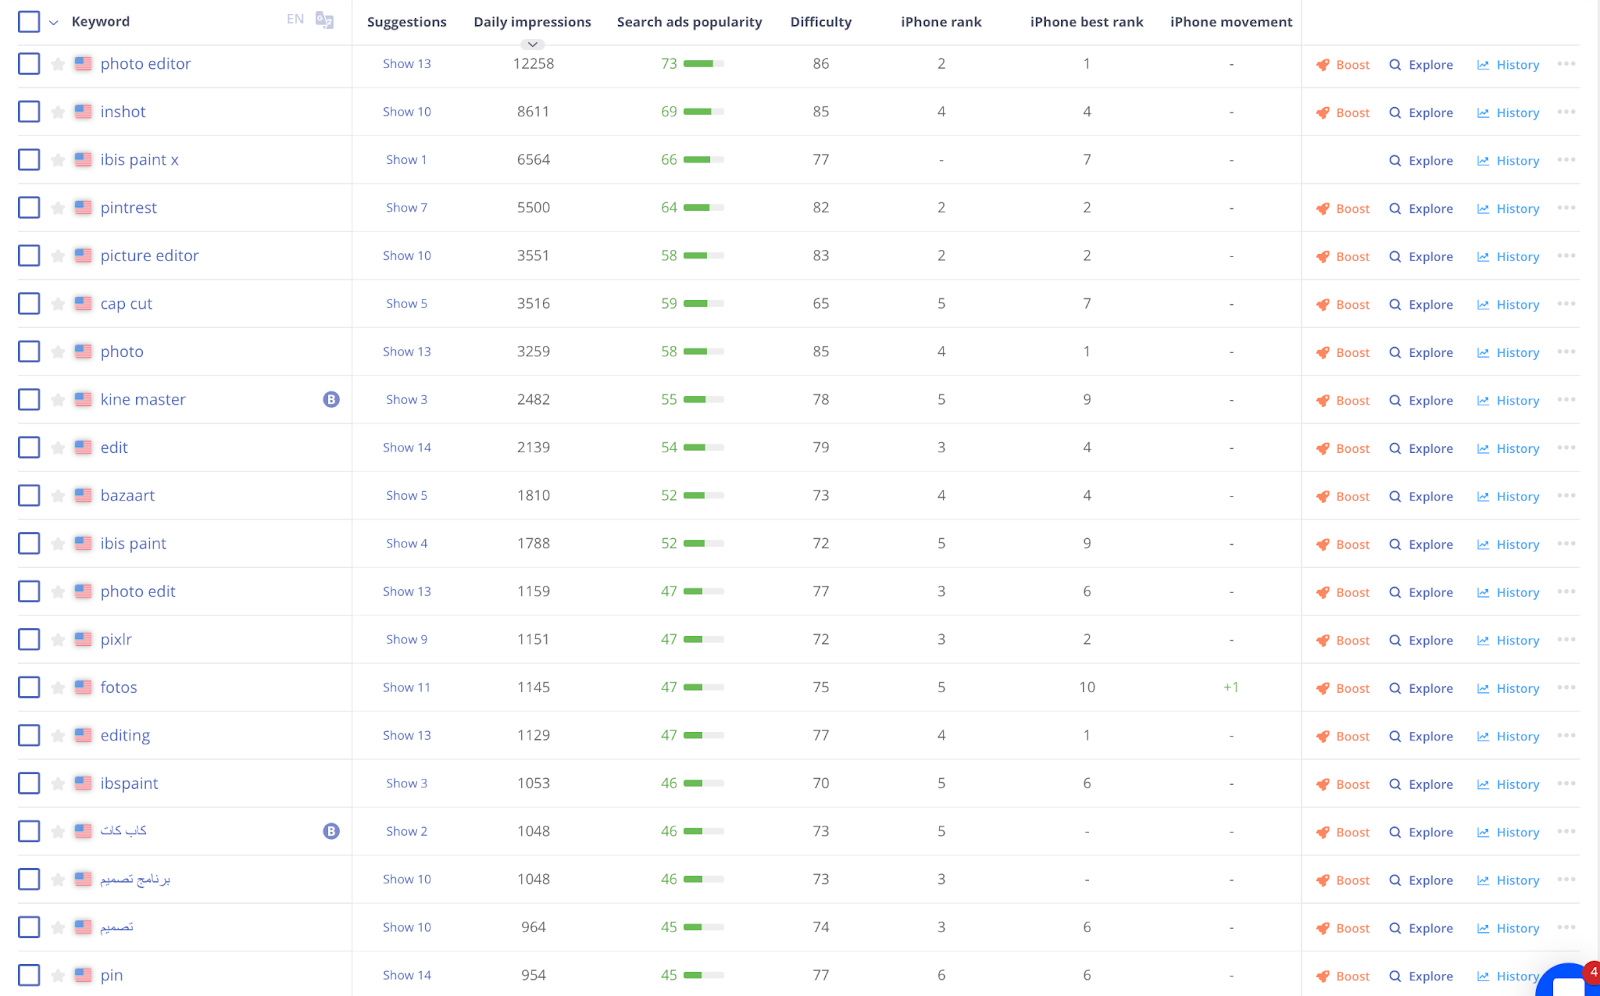Sort by Search ads popularity column

click(x=689, y=22)
